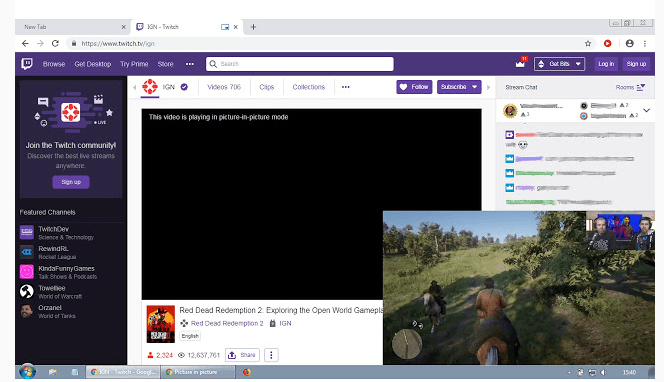Open the Windows Start menu
664x382 pixels.
[x=27, y=372]
